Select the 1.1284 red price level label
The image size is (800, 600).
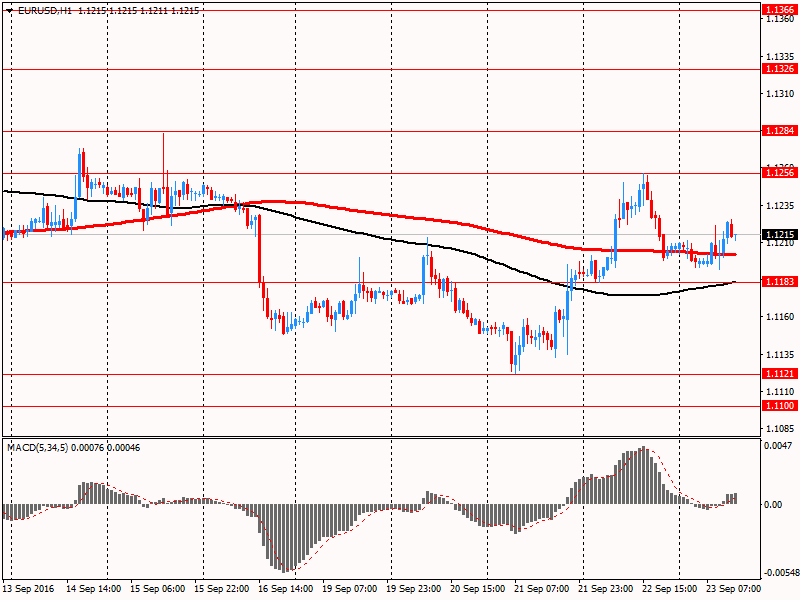(x=780, y=131)
